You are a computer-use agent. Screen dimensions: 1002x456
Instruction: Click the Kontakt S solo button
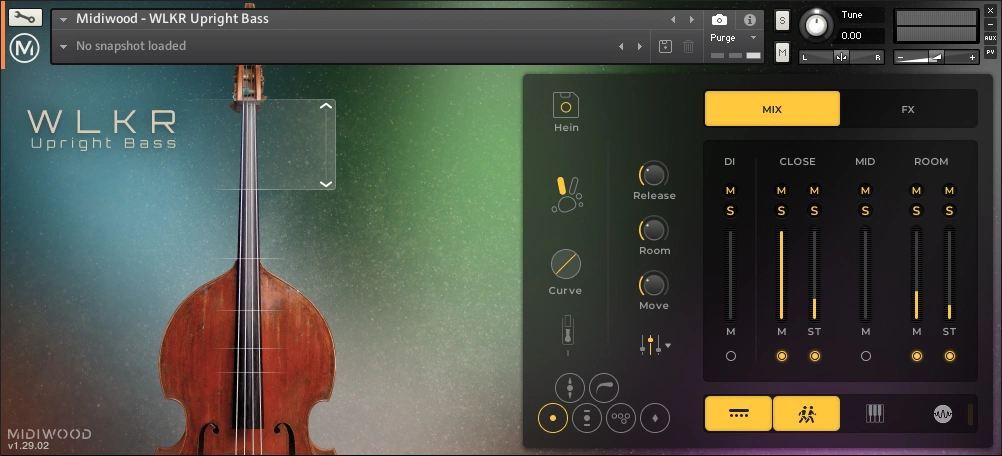pos(782,20)
